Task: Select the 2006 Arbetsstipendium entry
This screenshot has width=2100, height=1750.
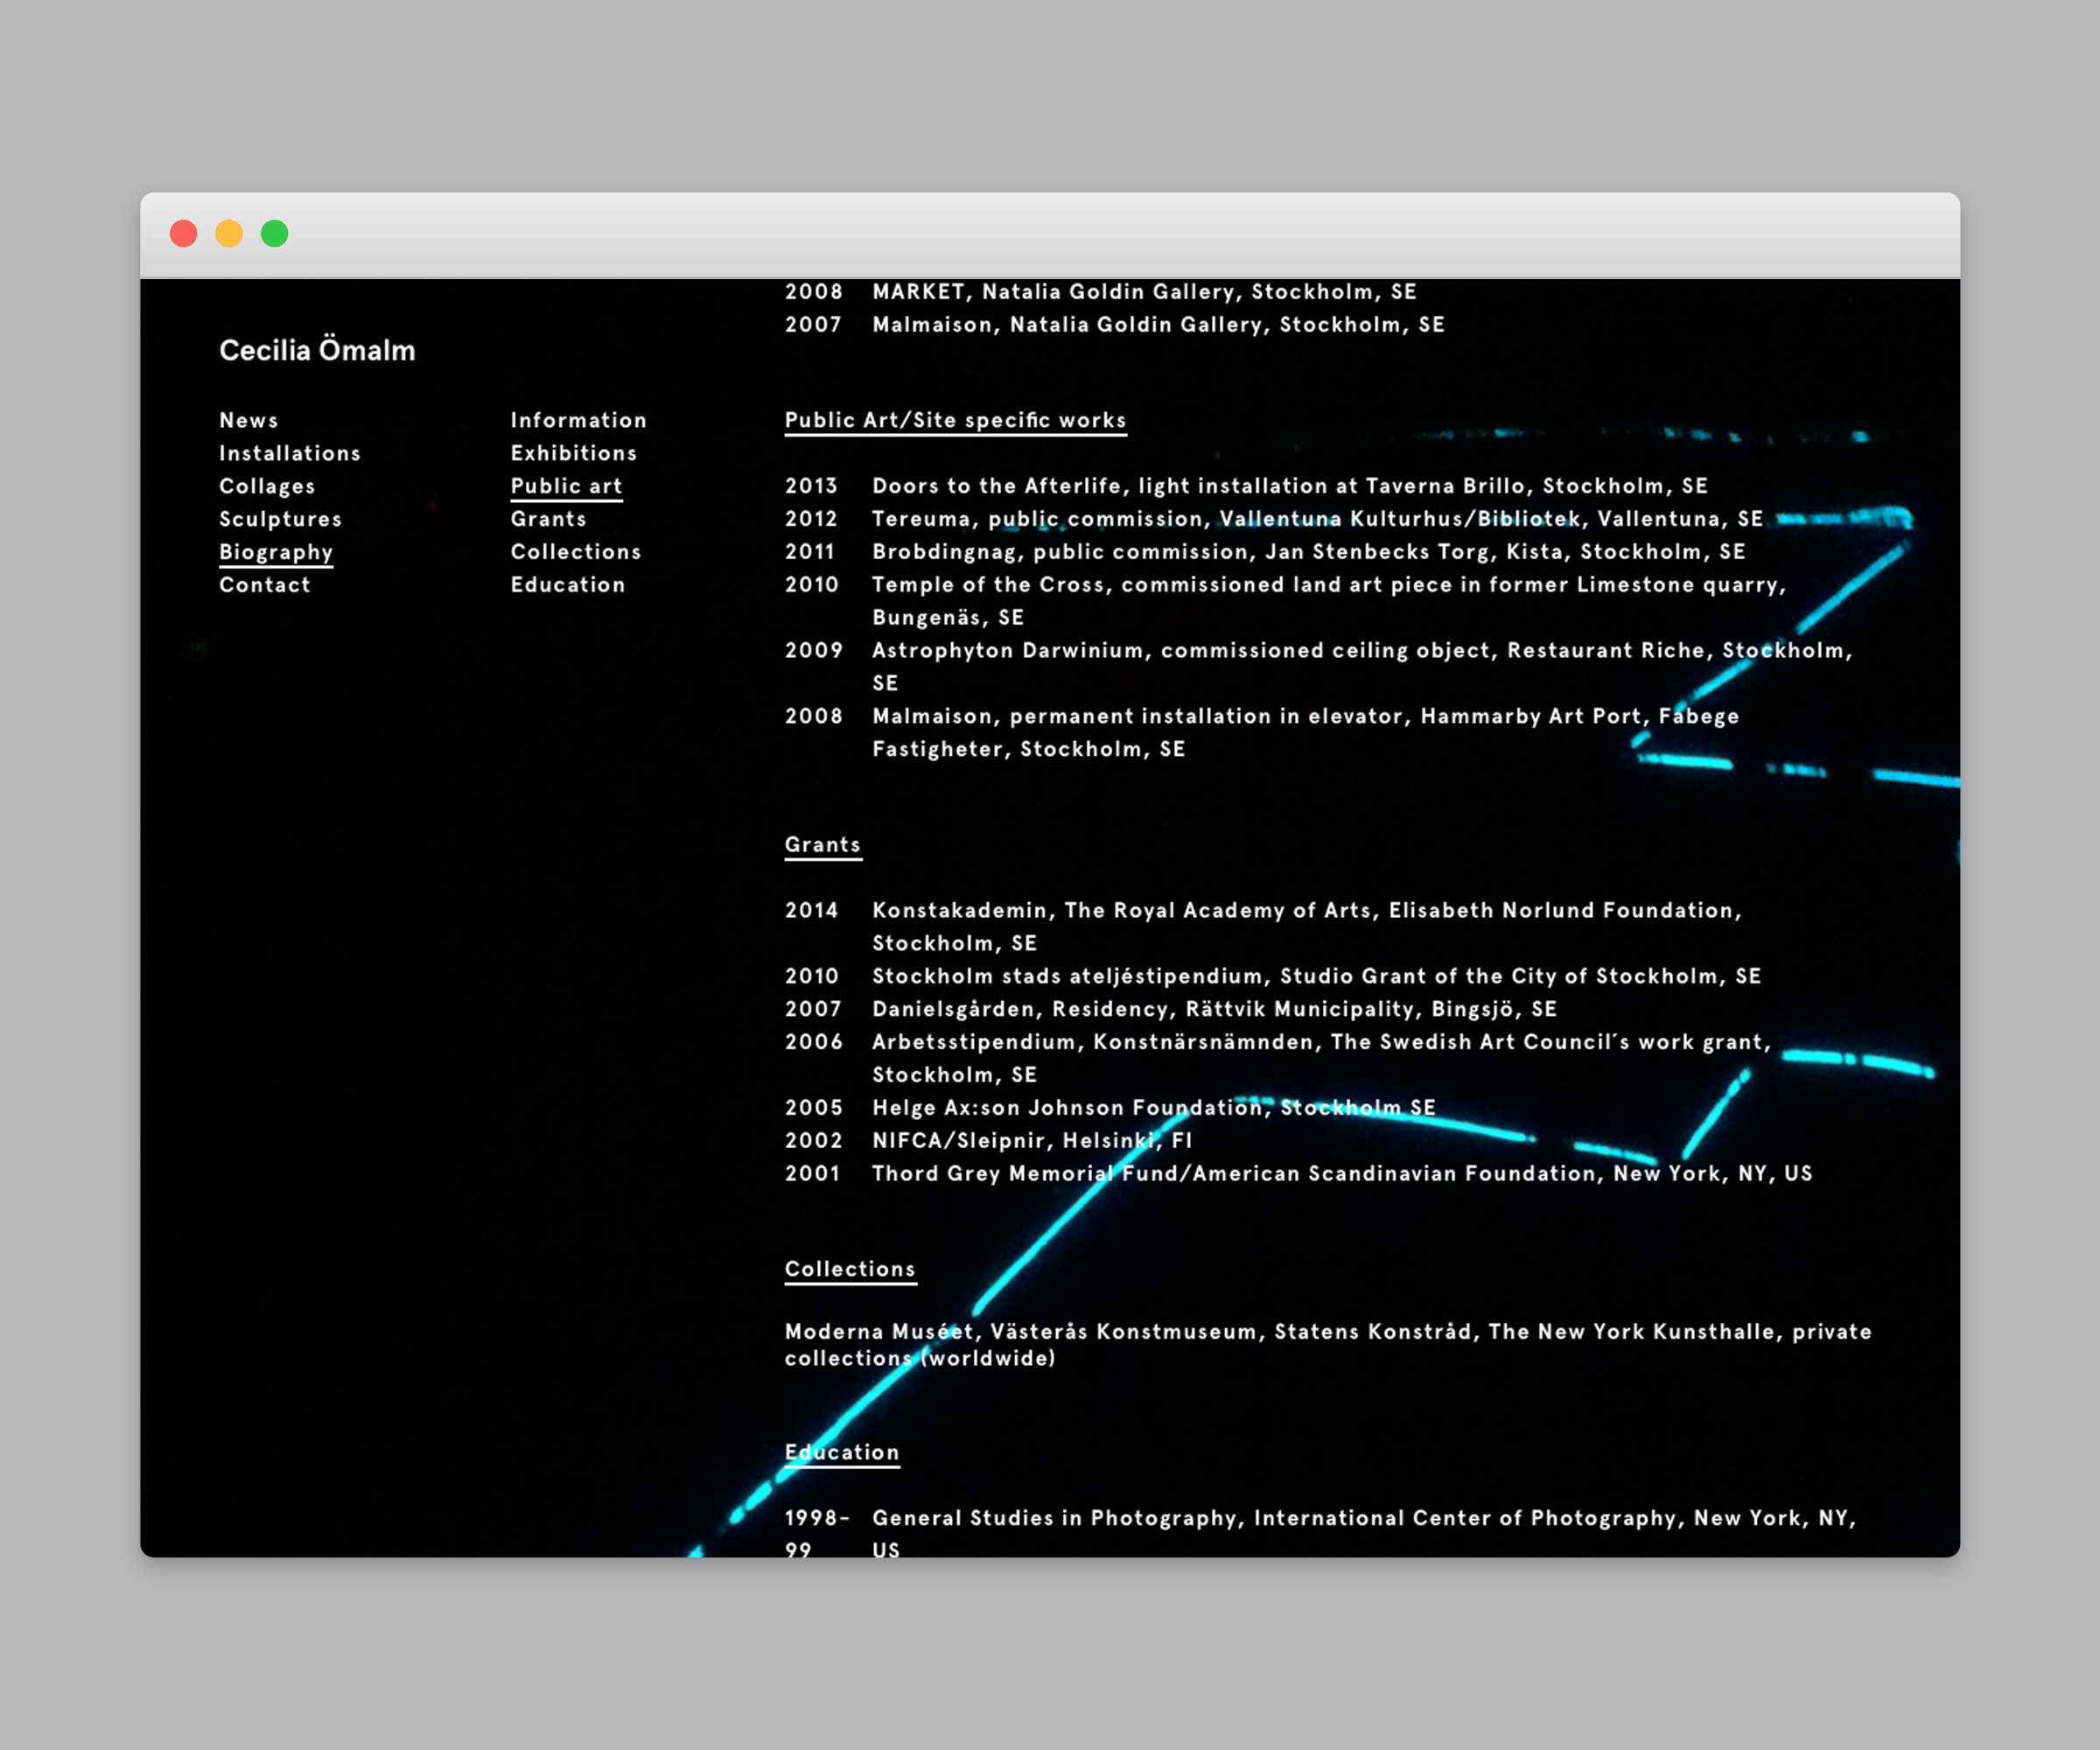Action: (1279, 1058)
